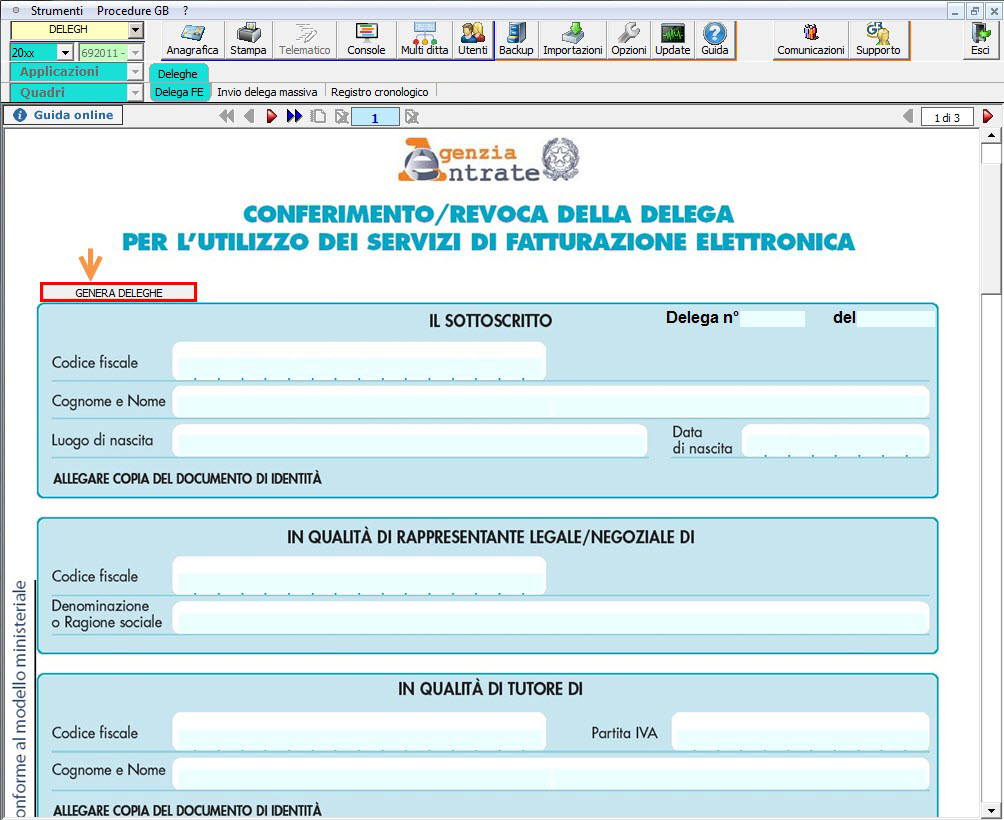Expand the 20xx year dropdown
Viewport: 1004px width, 820px height.
point(65,52)
